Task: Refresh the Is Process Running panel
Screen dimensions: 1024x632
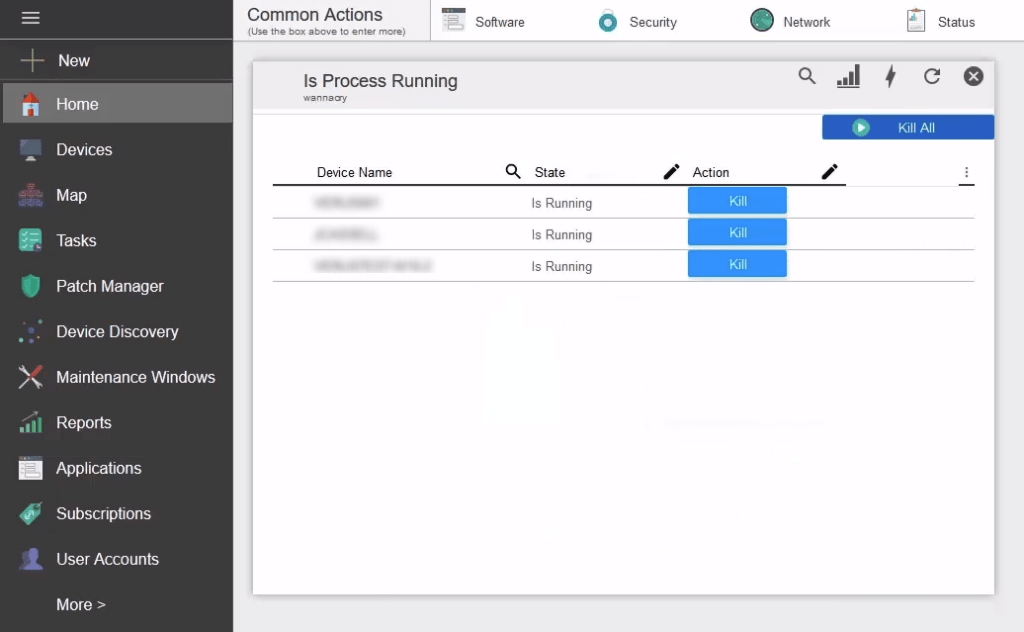Action: point(932,76)
